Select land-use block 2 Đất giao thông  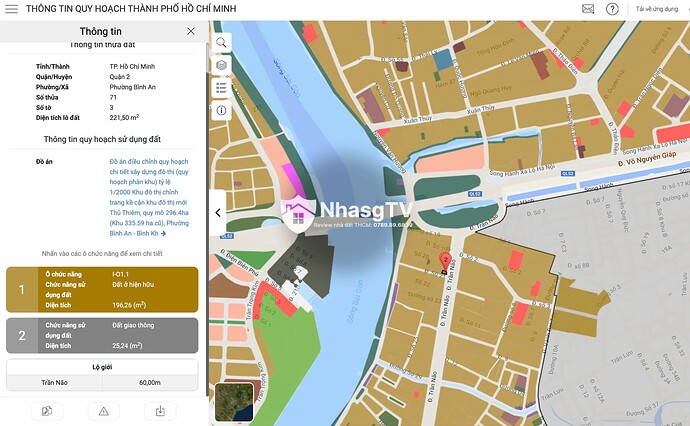click(x=103, y=335)
